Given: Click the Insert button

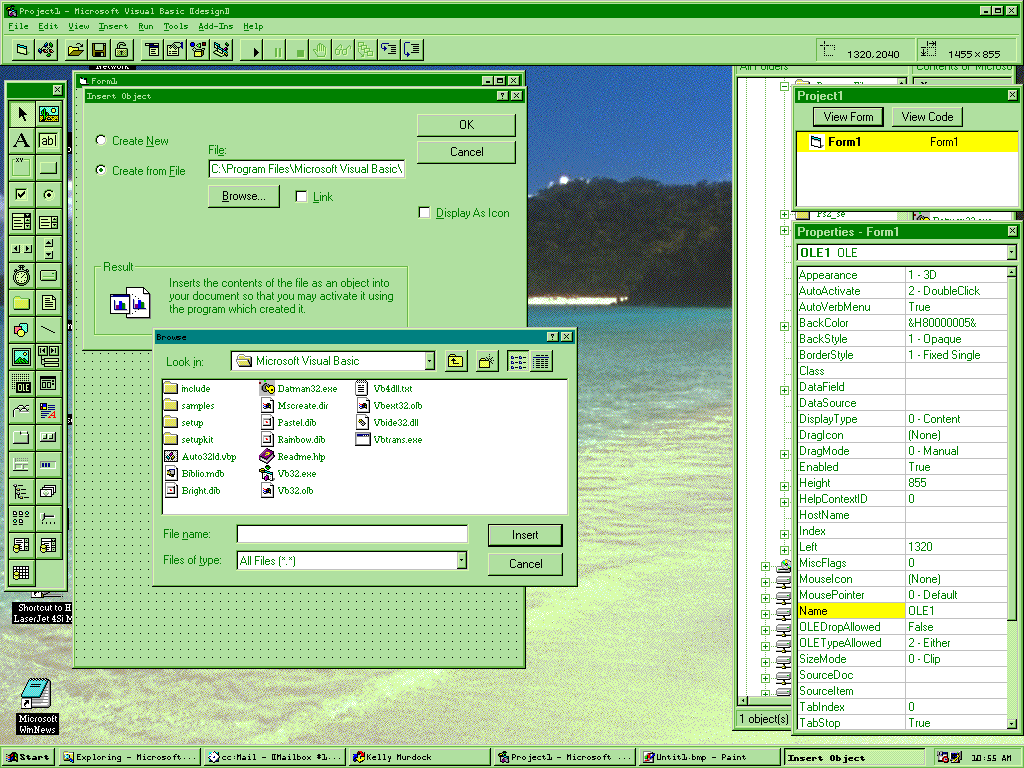Looking at the screenshot, I should tap(525, 535).
